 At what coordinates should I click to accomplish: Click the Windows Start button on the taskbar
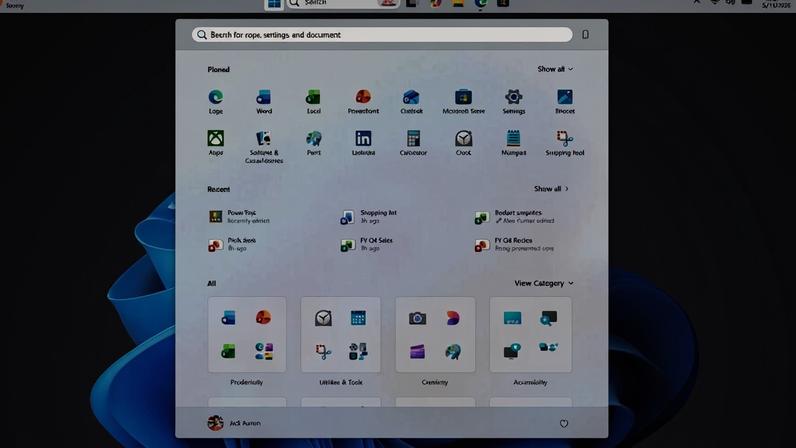click(274, 4)
